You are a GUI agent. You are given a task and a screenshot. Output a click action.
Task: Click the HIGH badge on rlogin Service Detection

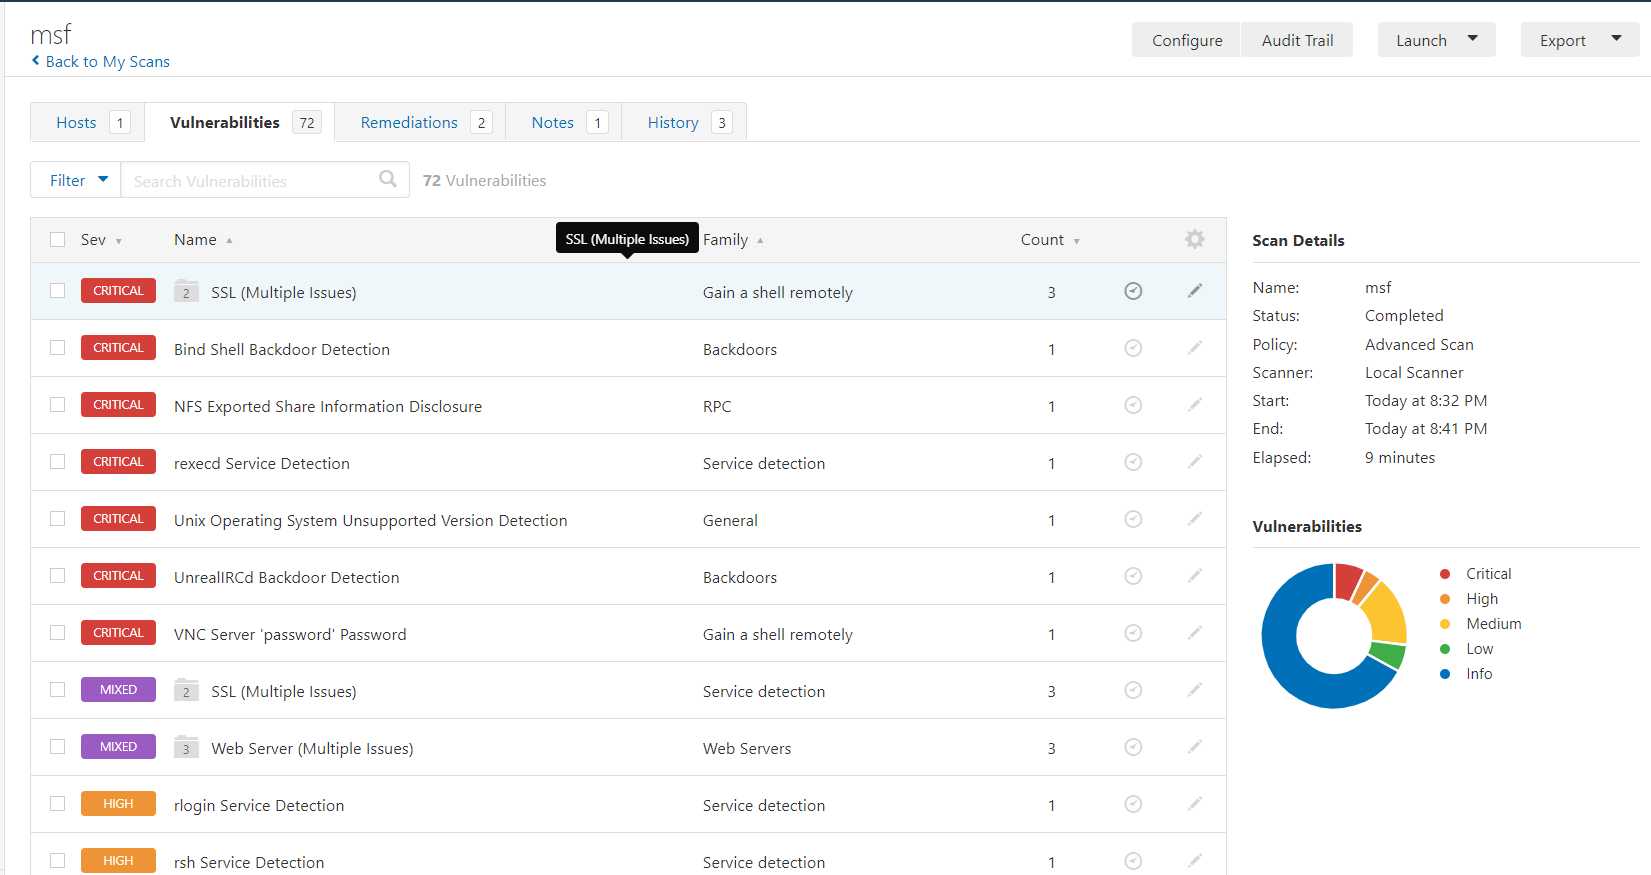(118, 803)
